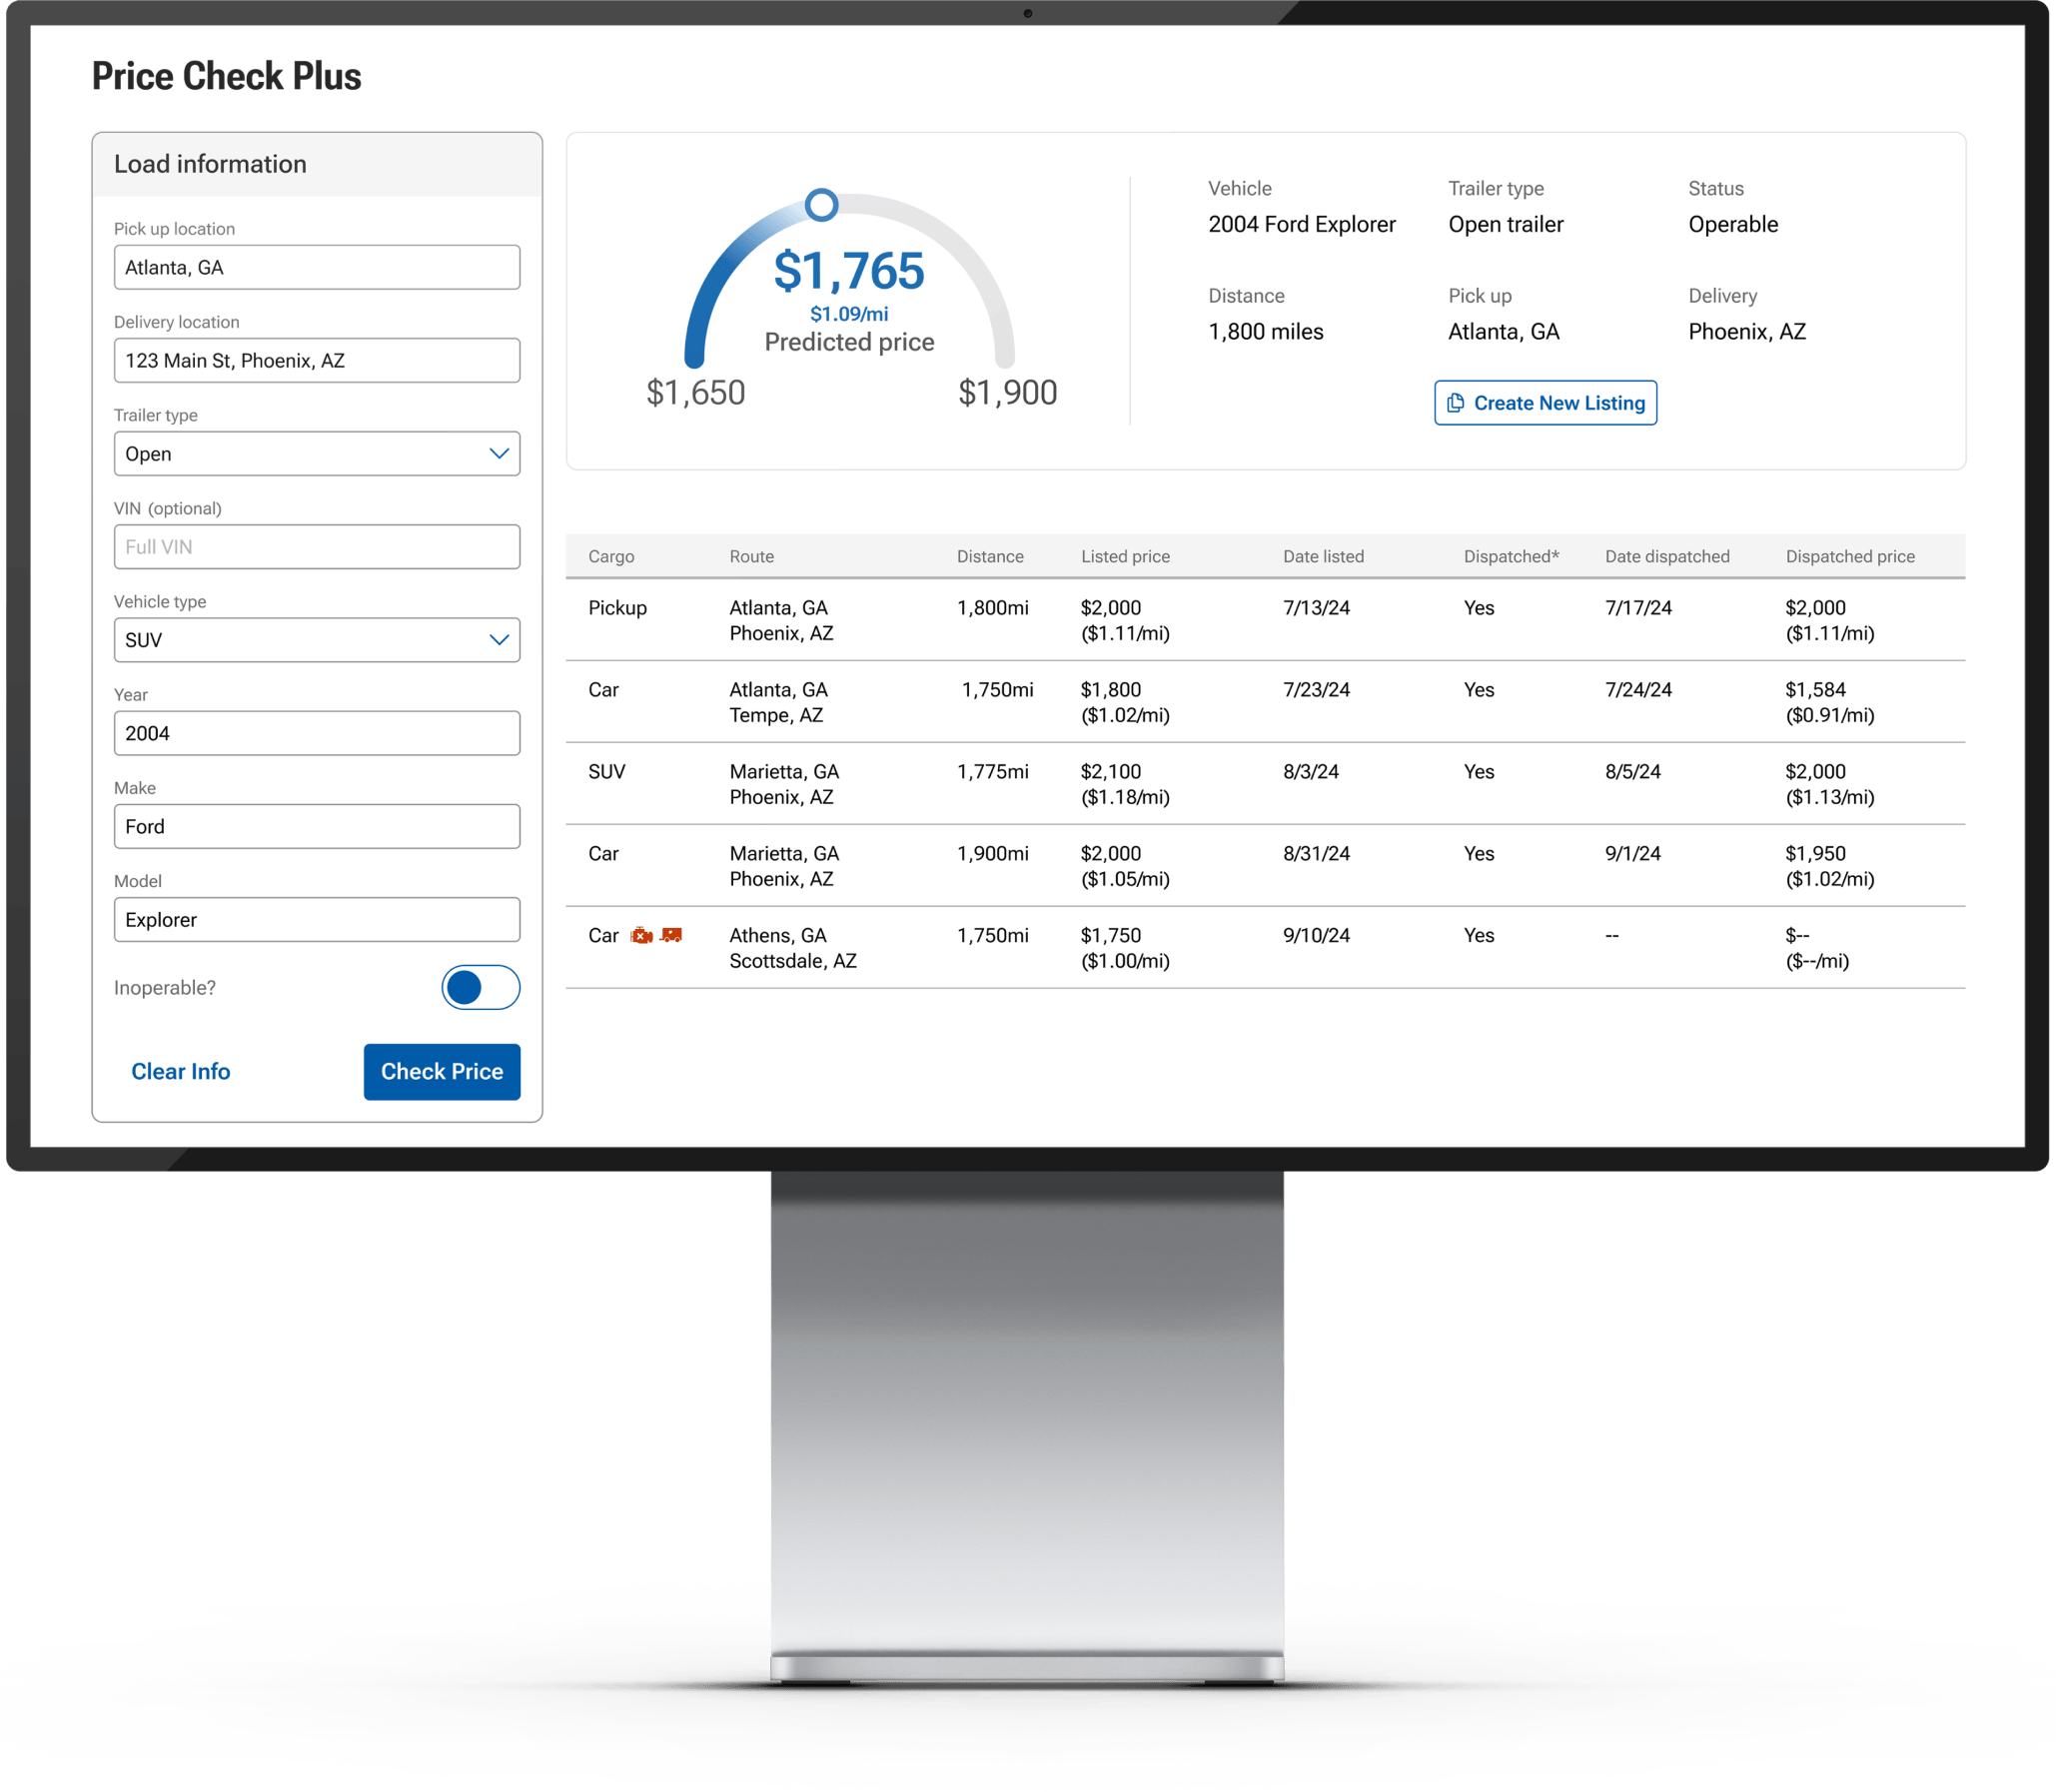Sort by the Listed price column header

pos(1125,556)
